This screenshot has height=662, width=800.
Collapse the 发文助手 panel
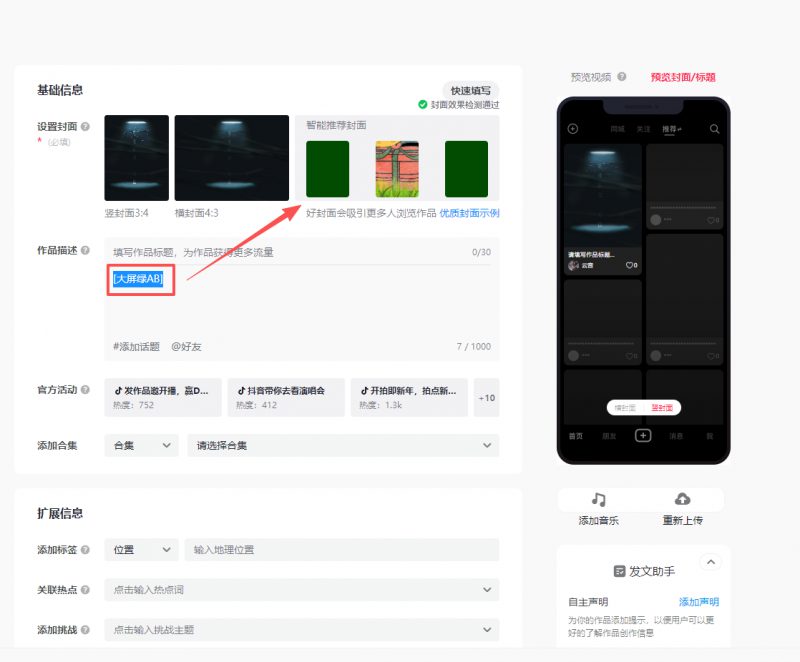point(709,562)
